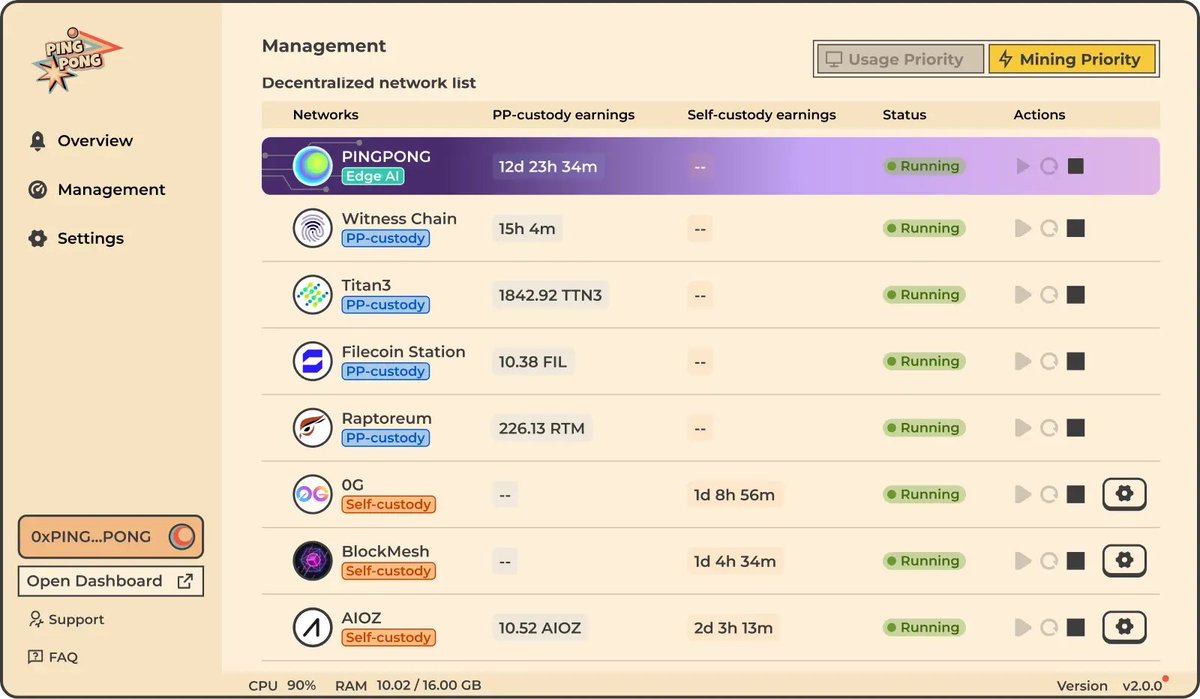Start the Filecoin Station network
This screenshot has height=699, width=1200.
[x=1022, y=361]
